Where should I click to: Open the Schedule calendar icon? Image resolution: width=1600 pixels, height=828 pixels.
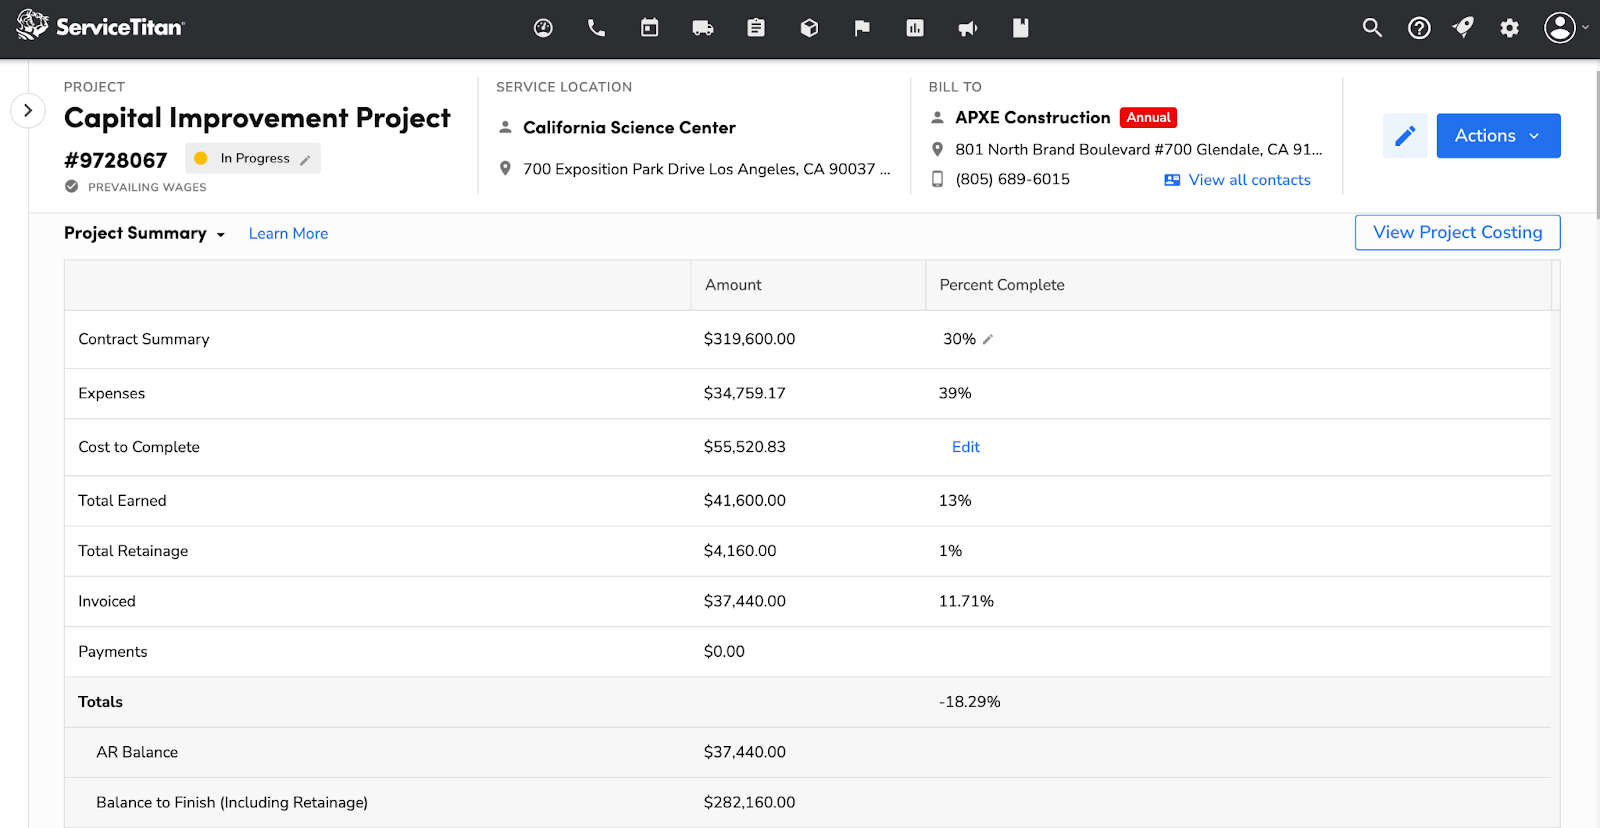coord(650,28)
